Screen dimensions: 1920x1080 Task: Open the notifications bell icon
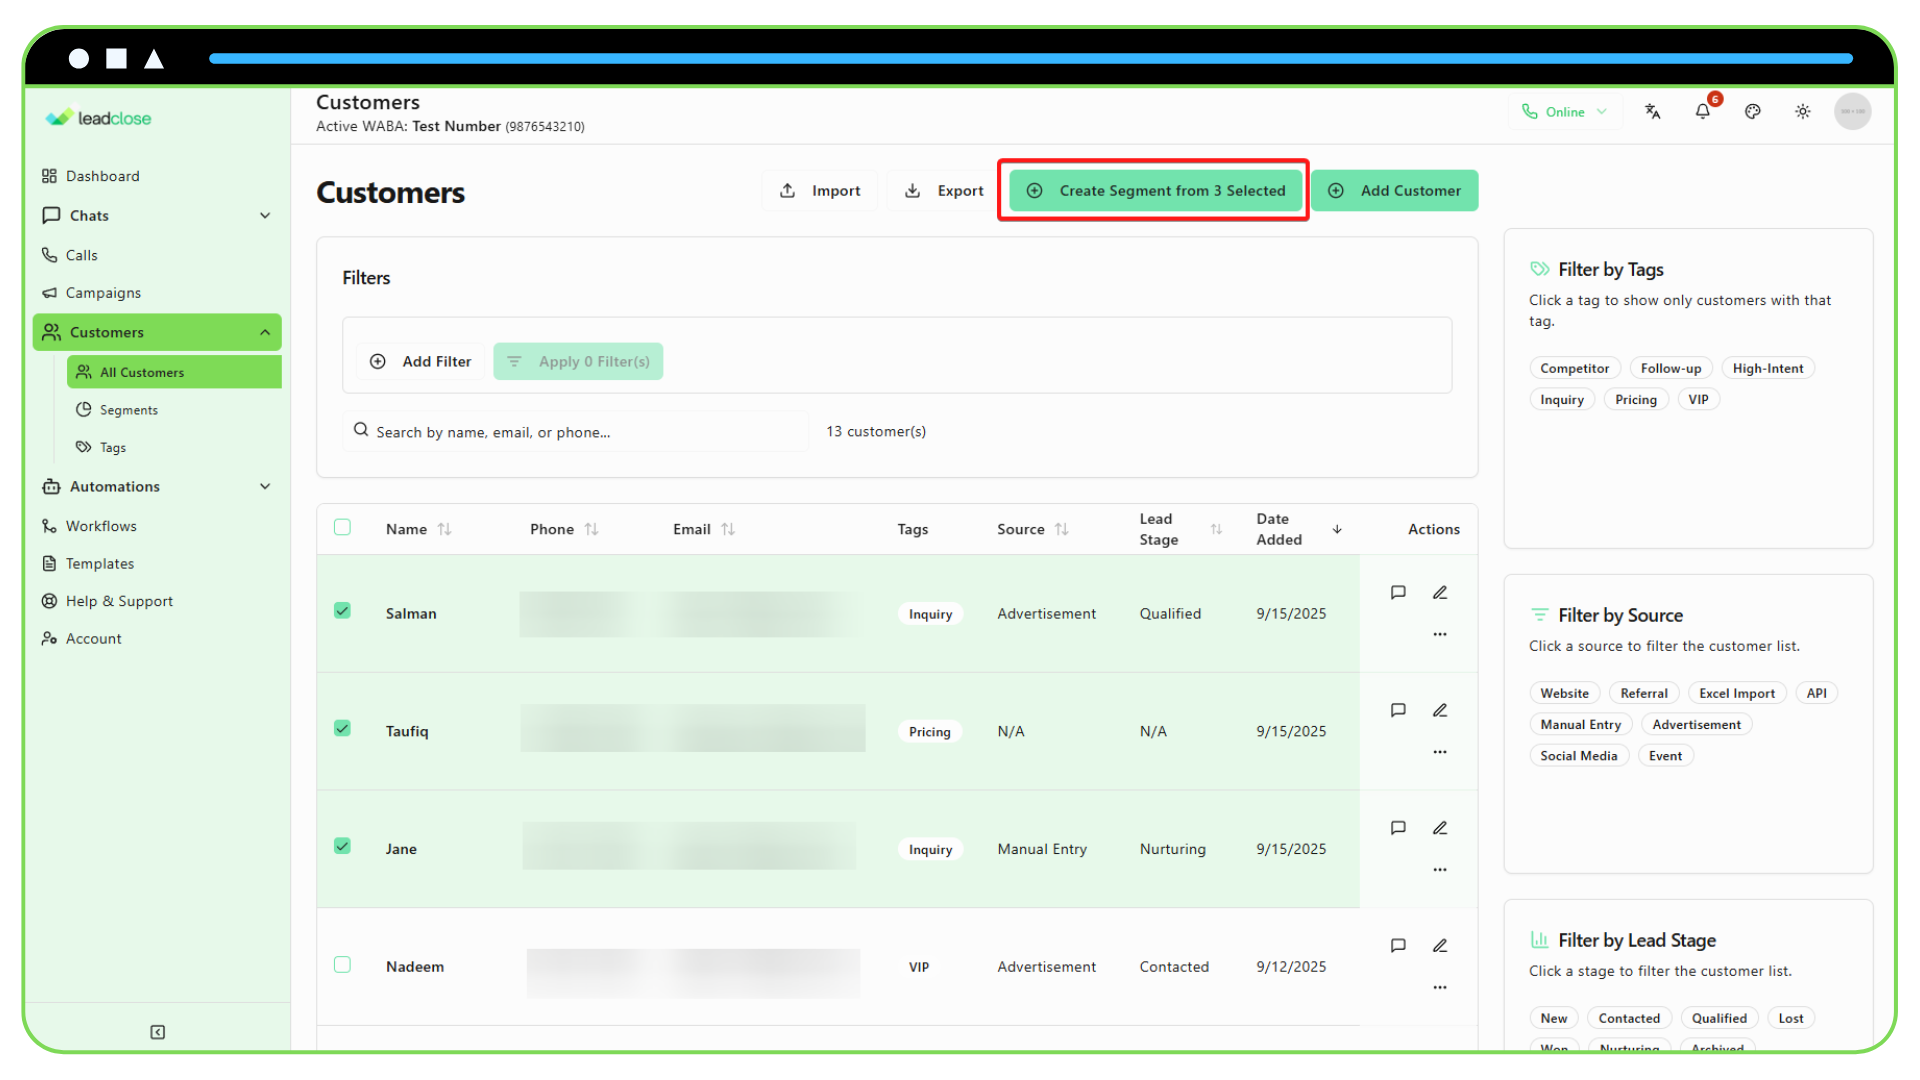[x=1702, y=112]
